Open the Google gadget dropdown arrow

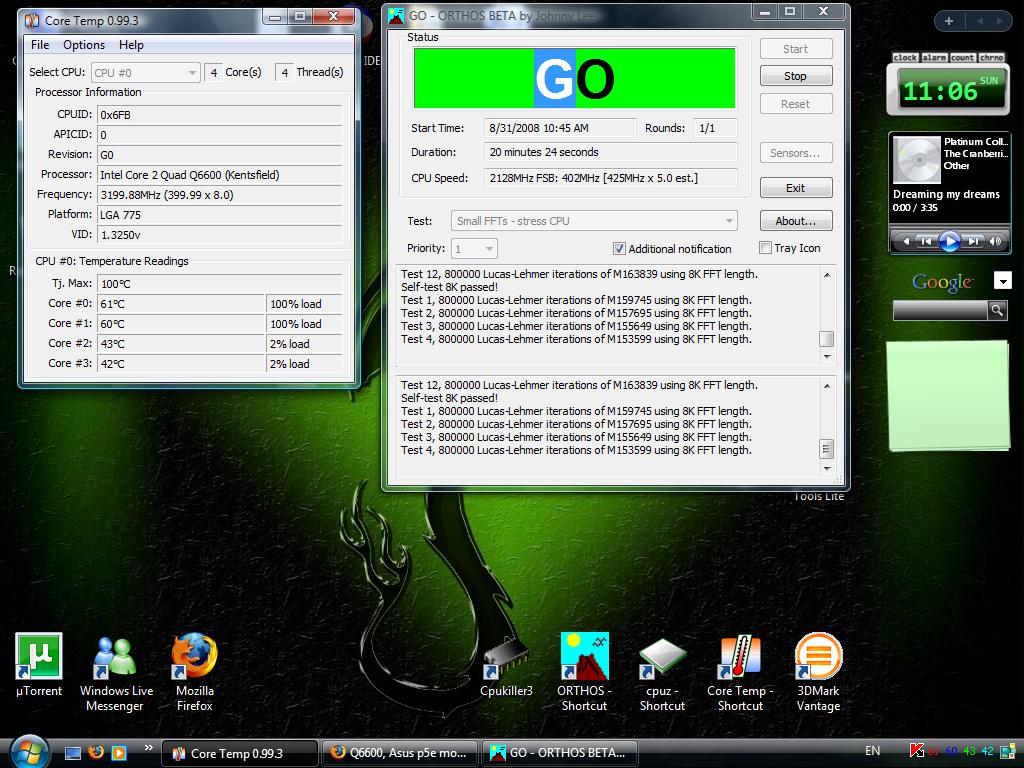coord(1002,281)
